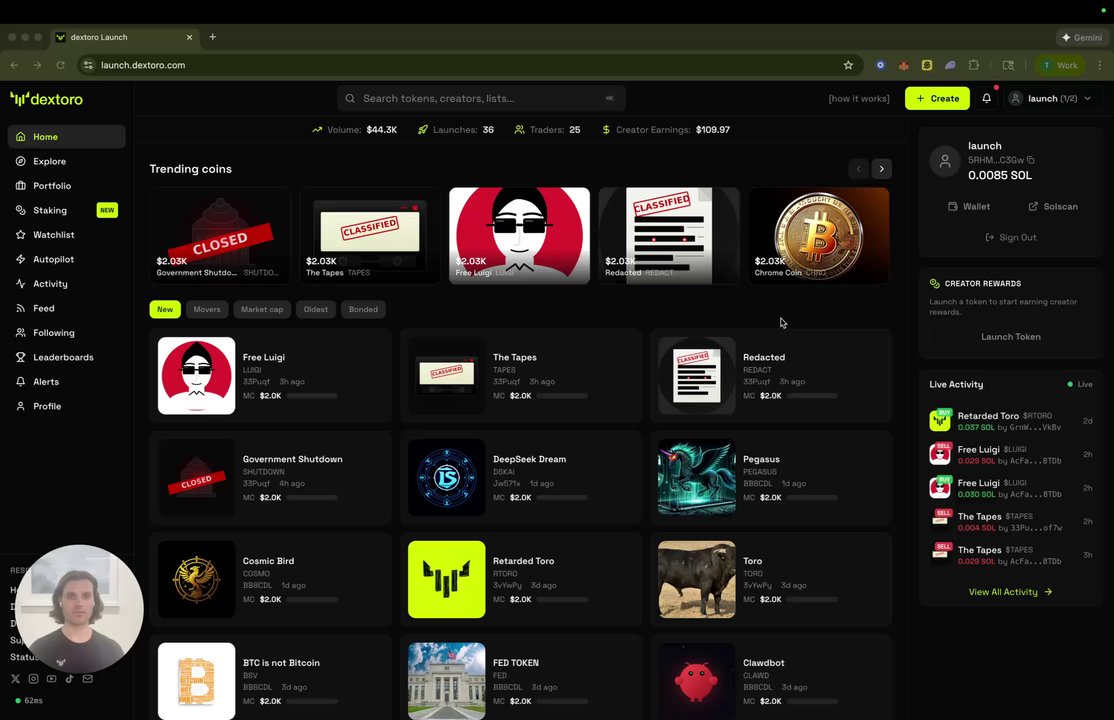Image resolution: width=1114 pixels, height=720 pixels.
Task: Open Government Shutdown trending card
Action: 220,235
